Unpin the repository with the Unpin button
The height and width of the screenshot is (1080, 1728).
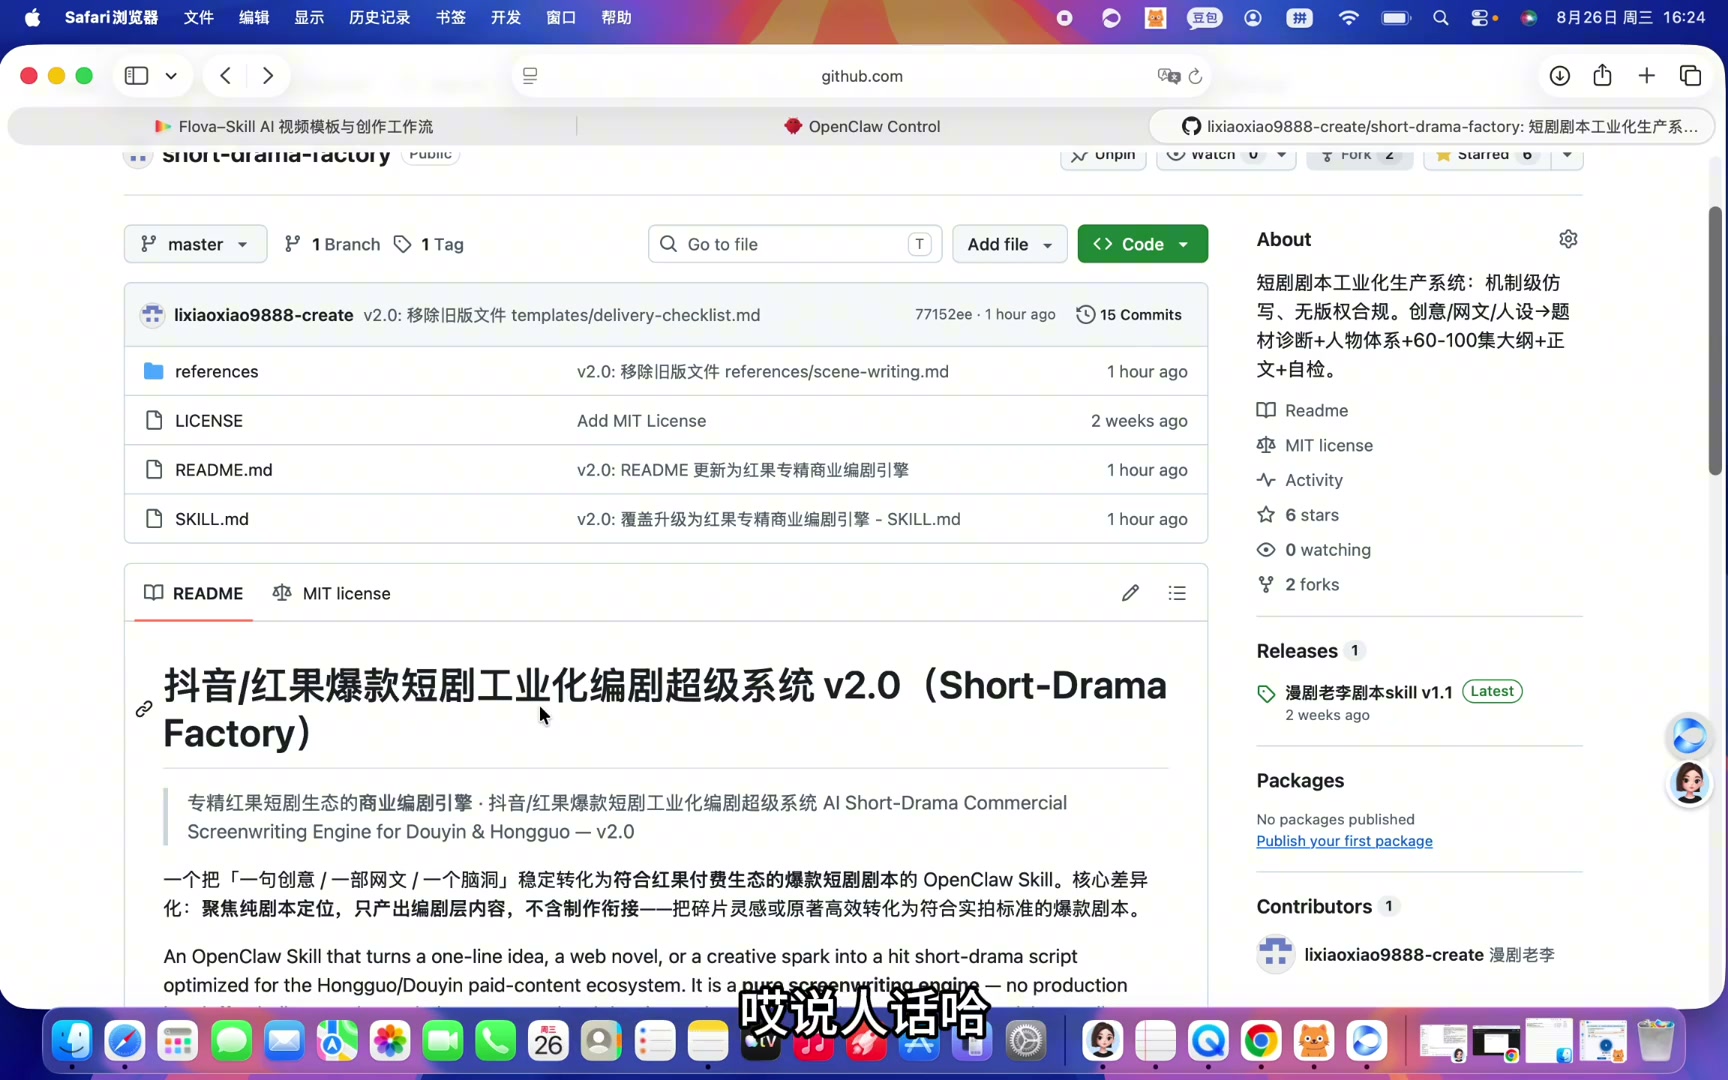1103,155
